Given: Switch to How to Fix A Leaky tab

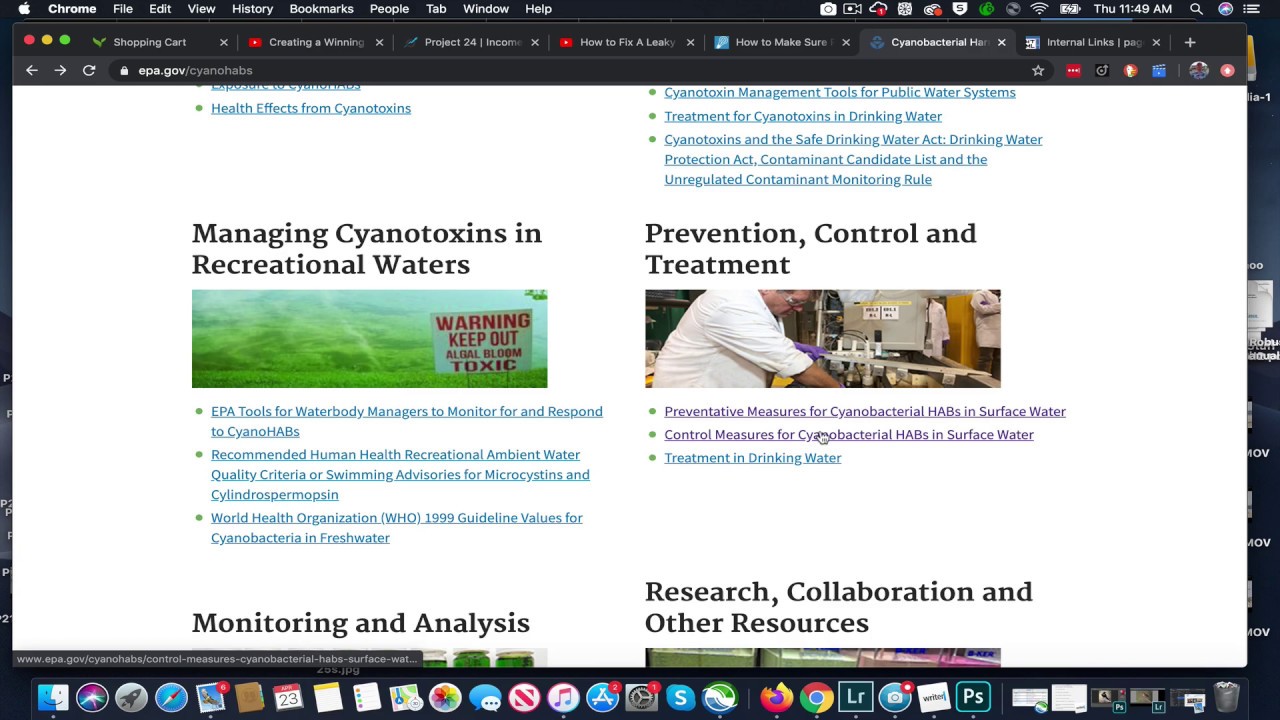Looking at the screenshot, I should (x=625, y=42).
